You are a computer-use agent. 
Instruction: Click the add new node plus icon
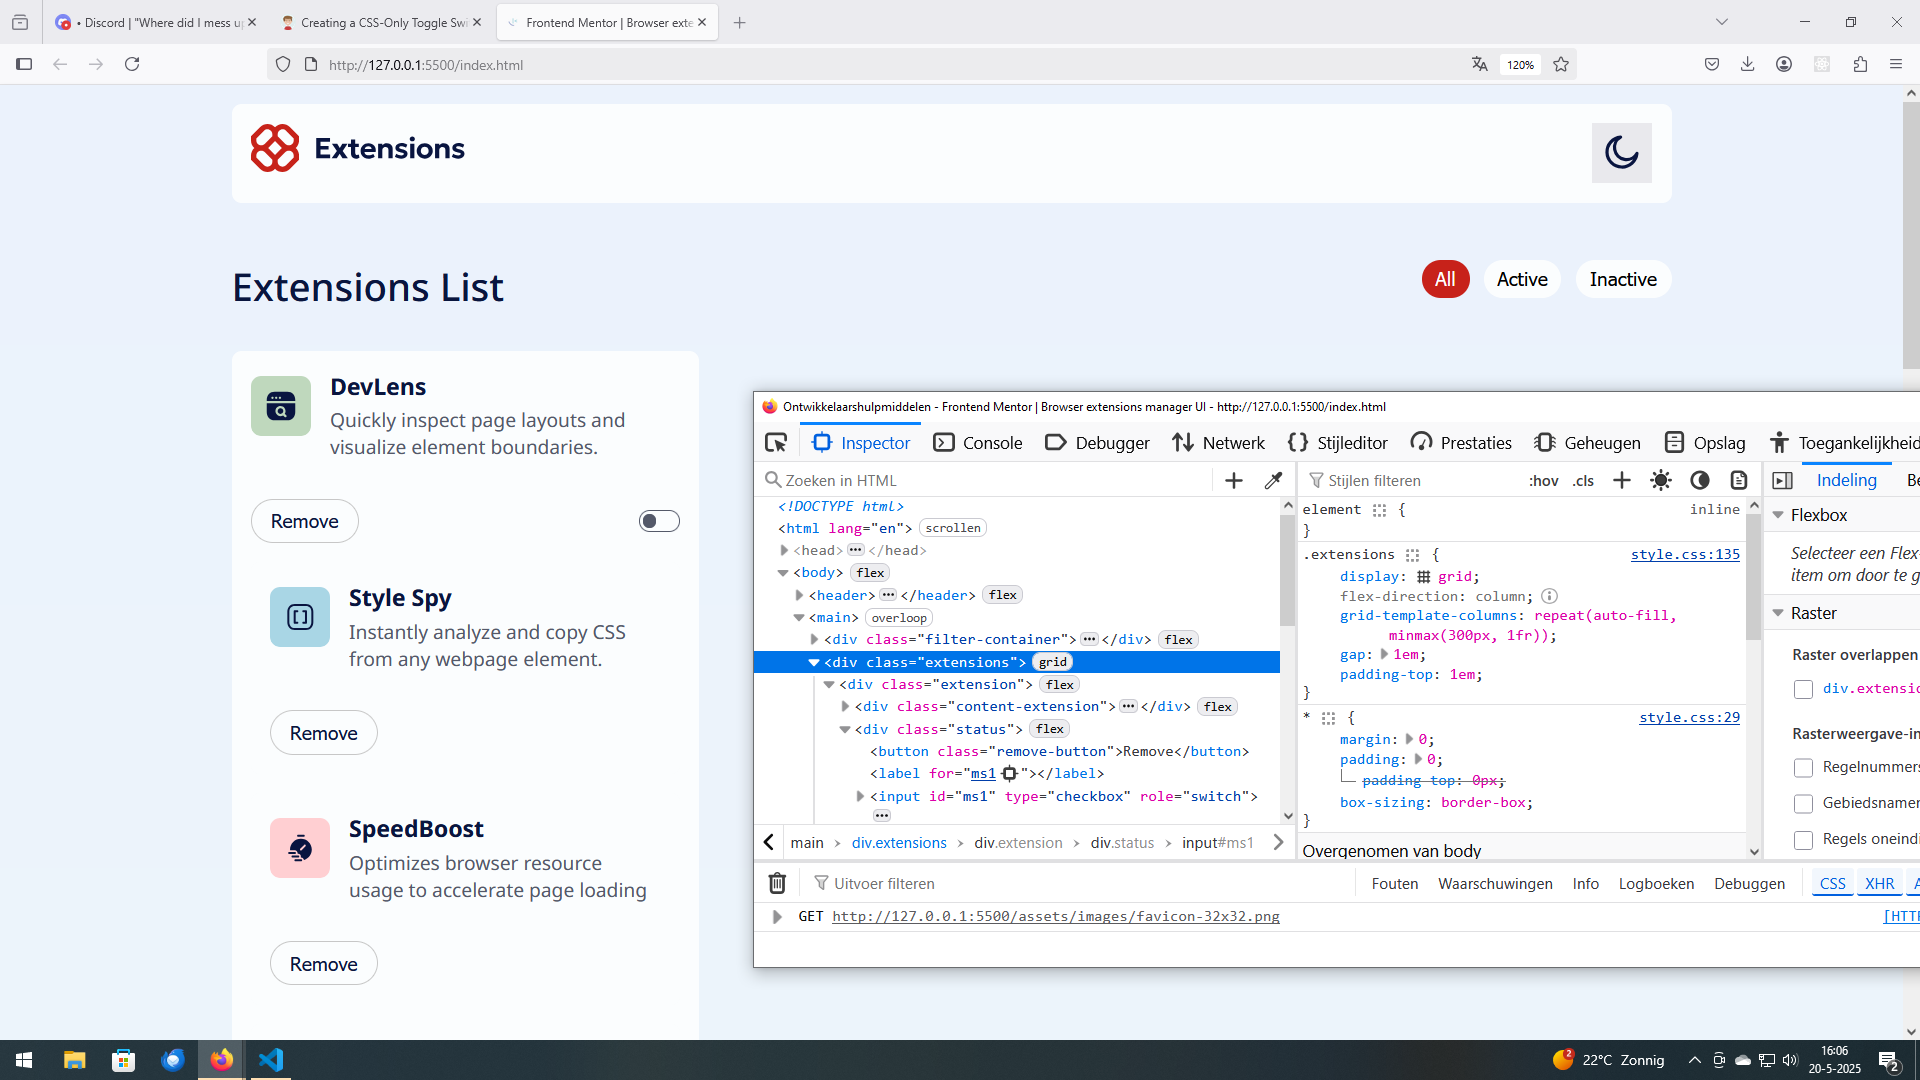coord(1234,481)
